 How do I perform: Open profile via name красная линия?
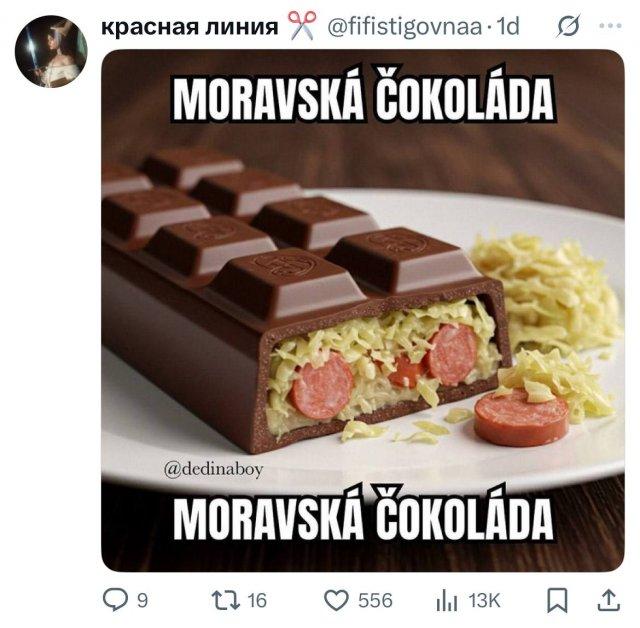pos(190,27)
